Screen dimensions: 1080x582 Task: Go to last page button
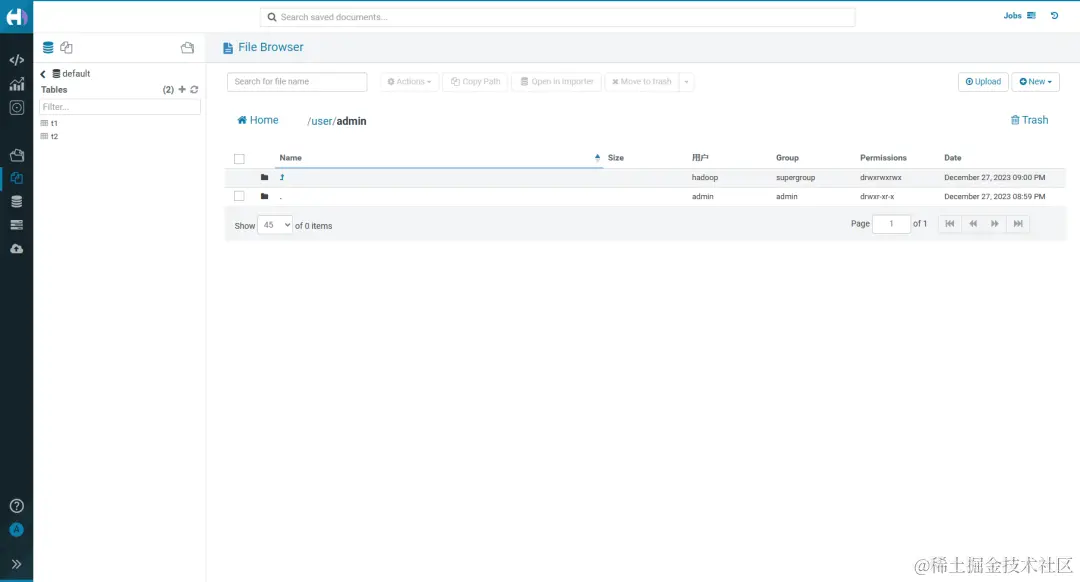(x=1018, y=224)
